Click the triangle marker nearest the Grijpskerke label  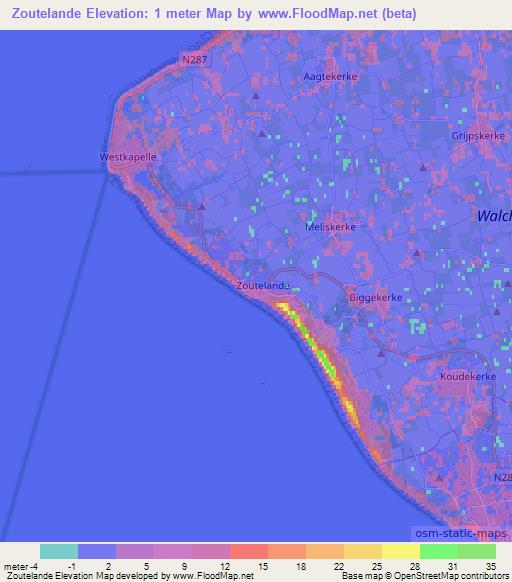[423, 167]
